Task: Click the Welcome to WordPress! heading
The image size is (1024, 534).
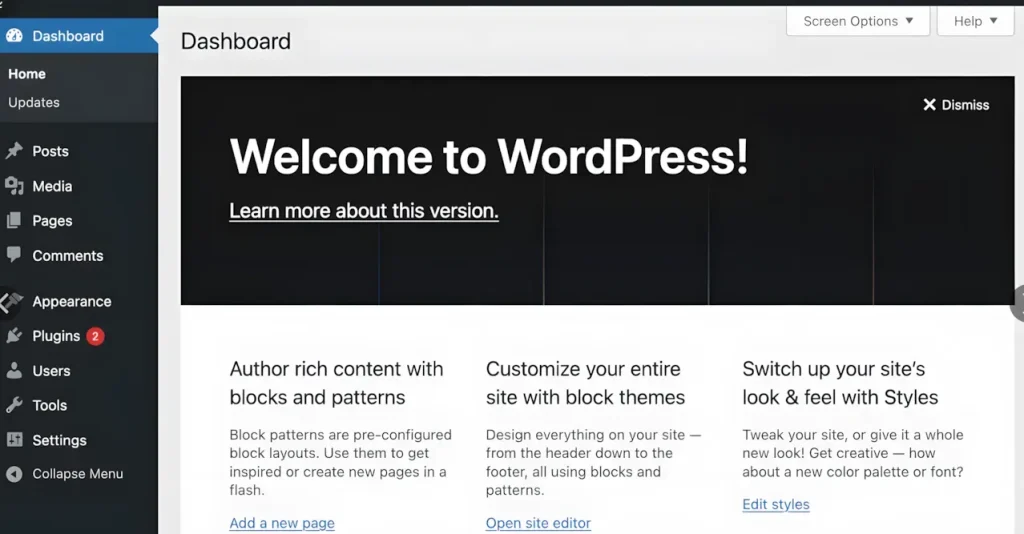Action: 488,156
